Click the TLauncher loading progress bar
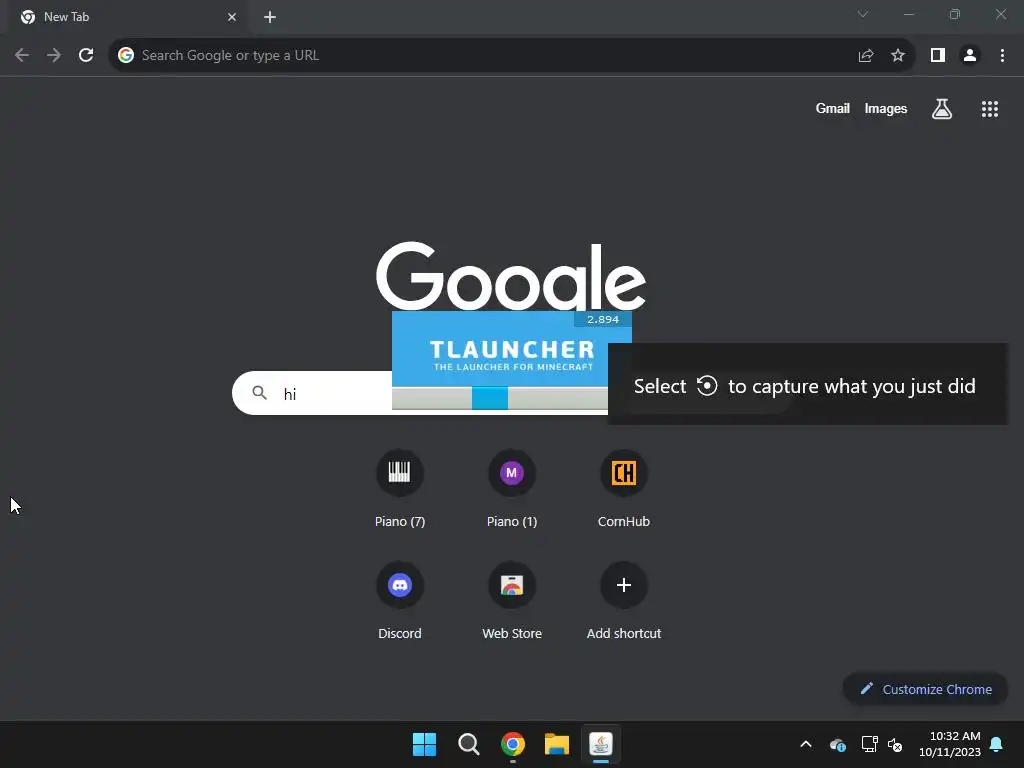 click(x=500, y=398)
